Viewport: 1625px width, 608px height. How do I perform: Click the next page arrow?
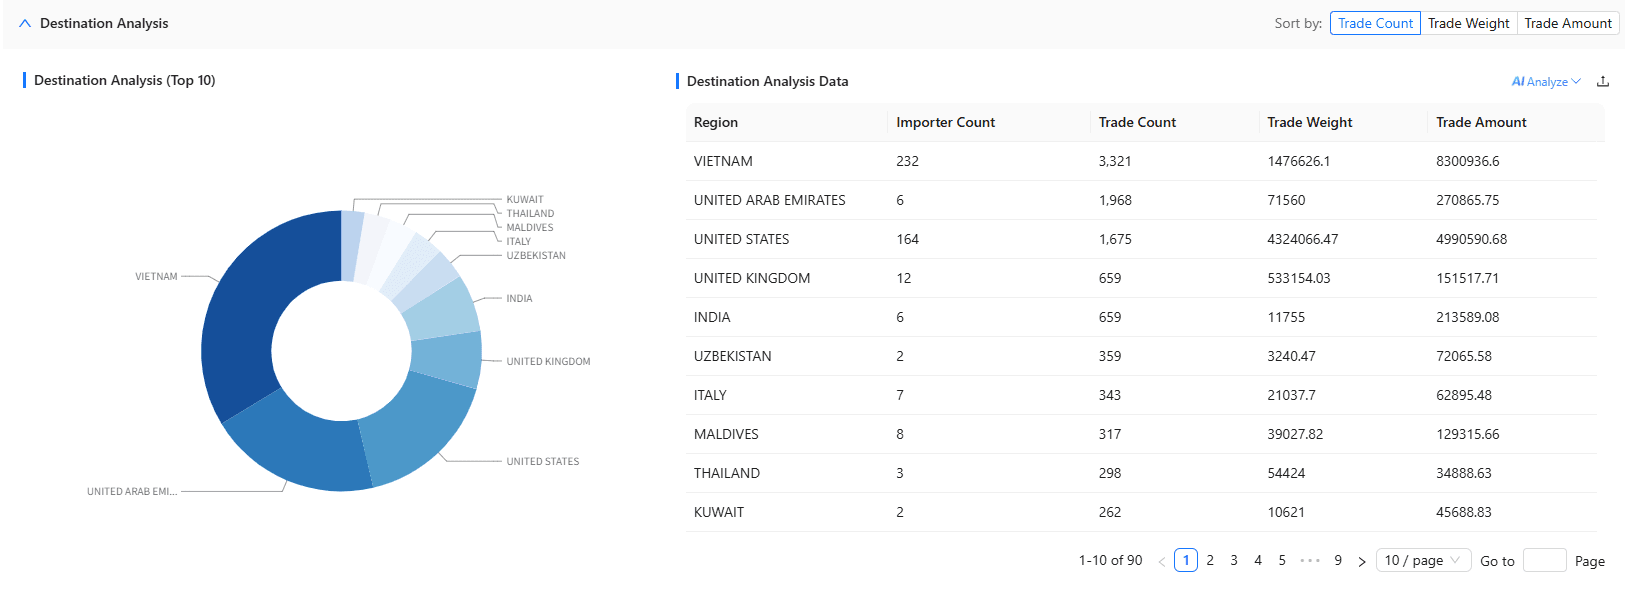1362,561
